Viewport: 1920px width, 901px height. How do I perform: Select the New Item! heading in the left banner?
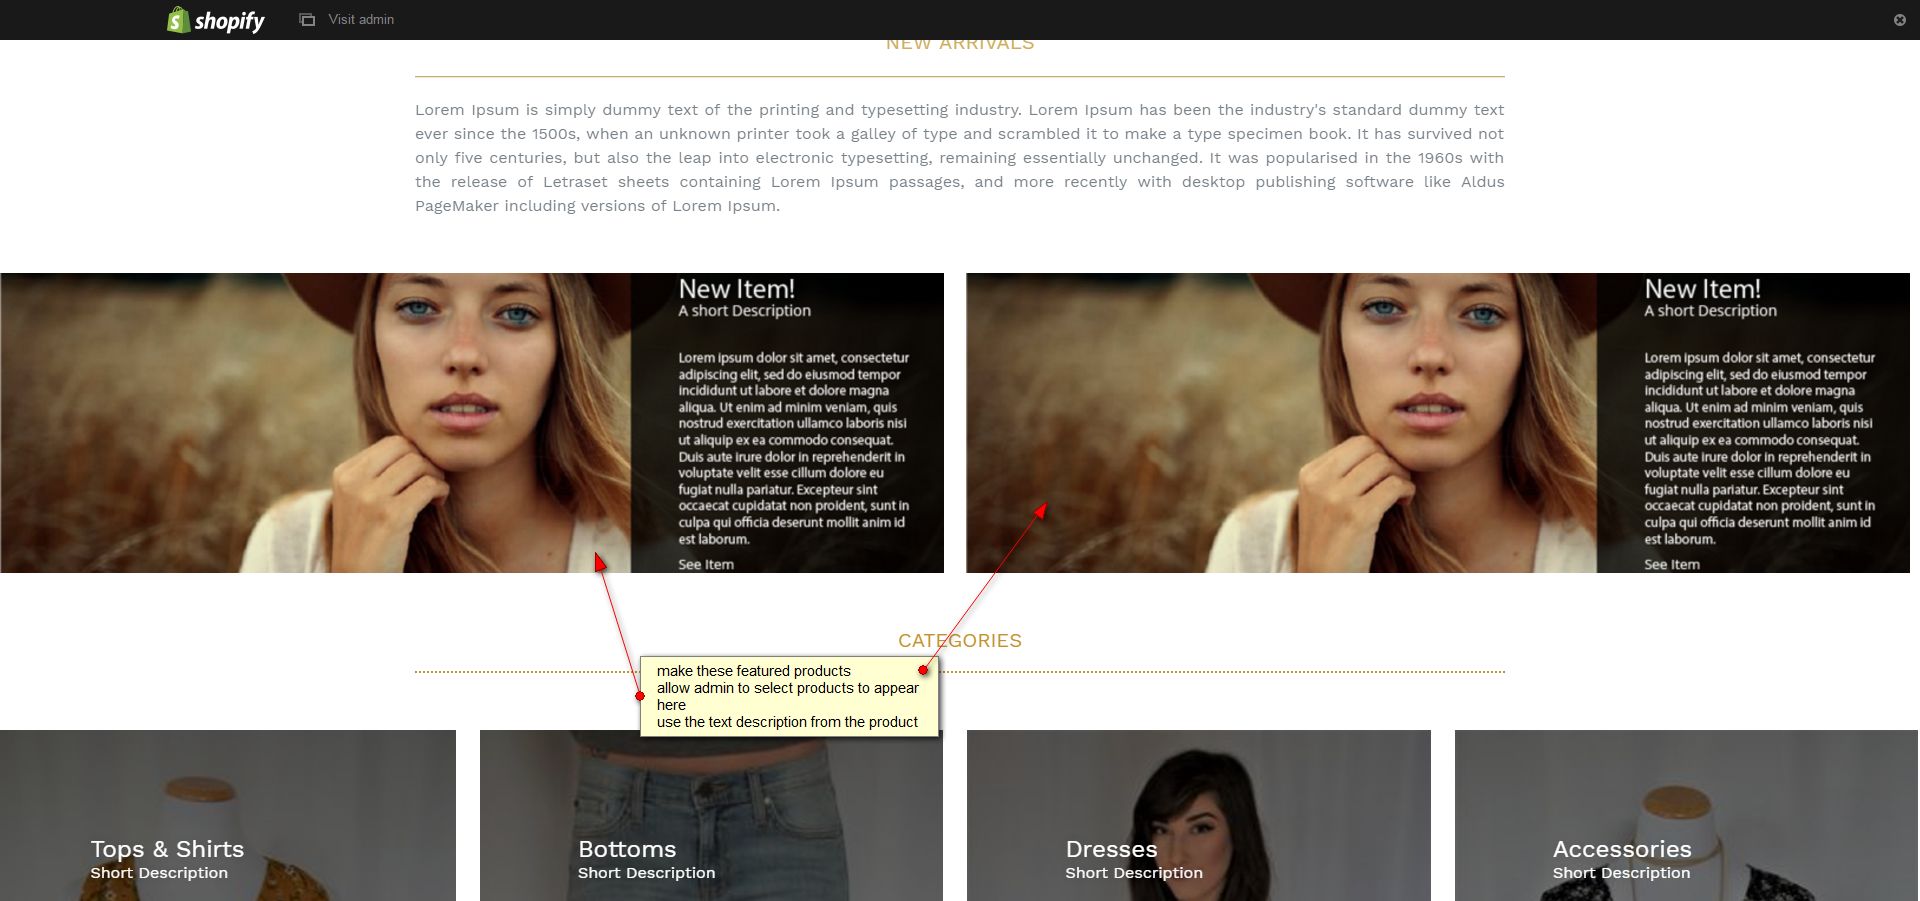click(x=737, y=289)
